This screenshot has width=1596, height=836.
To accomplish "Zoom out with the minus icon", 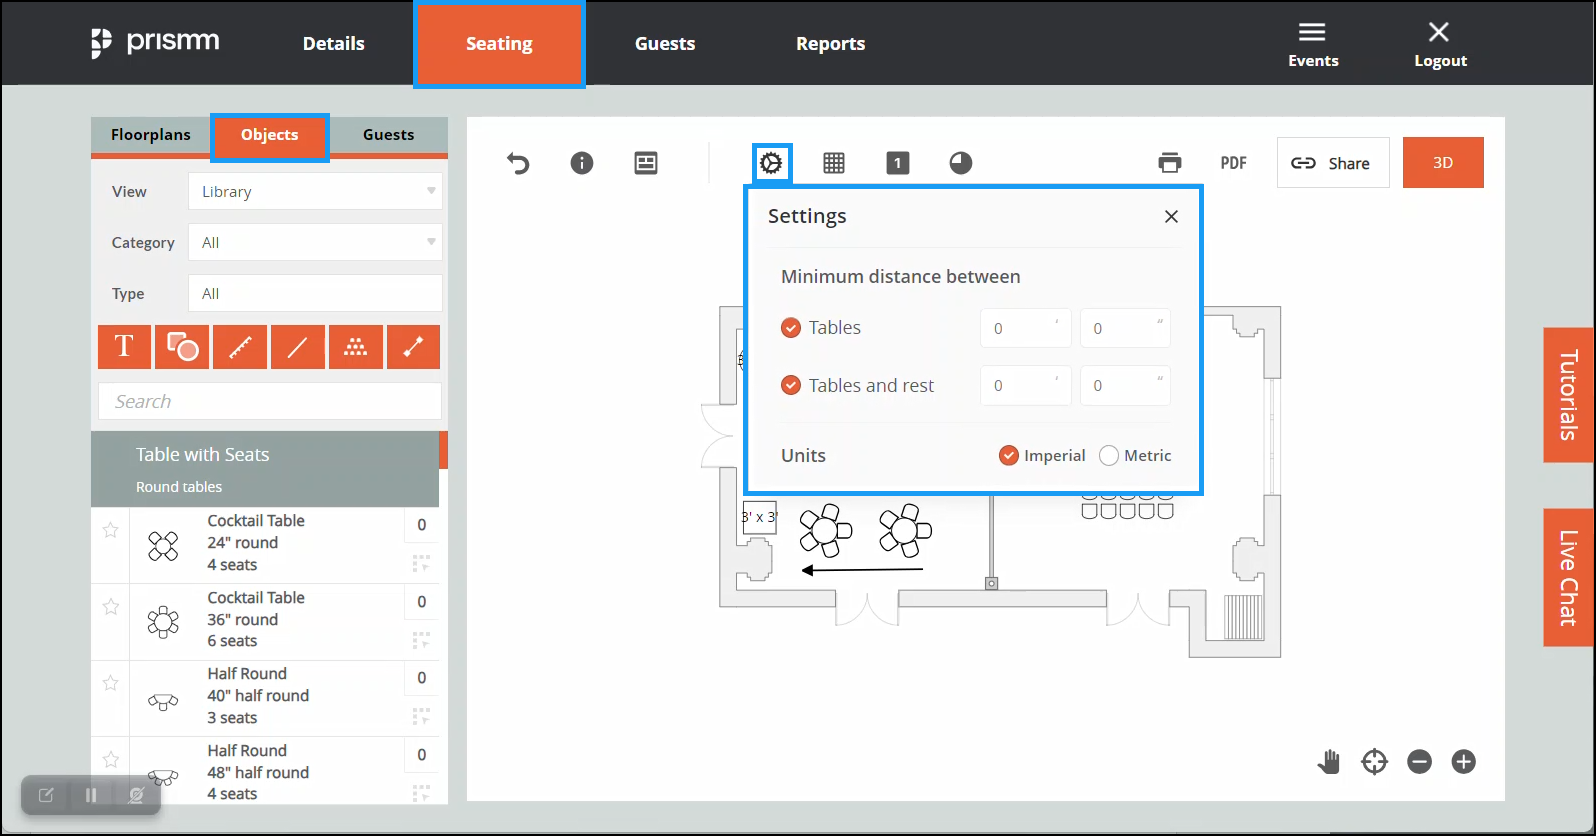I will [1419, 762].
